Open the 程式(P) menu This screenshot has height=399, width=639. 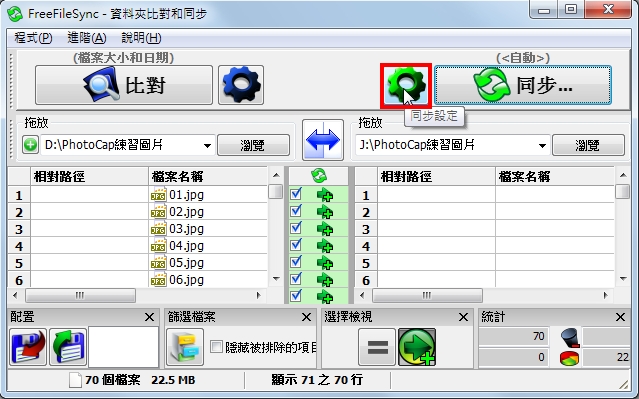[33, 38]
